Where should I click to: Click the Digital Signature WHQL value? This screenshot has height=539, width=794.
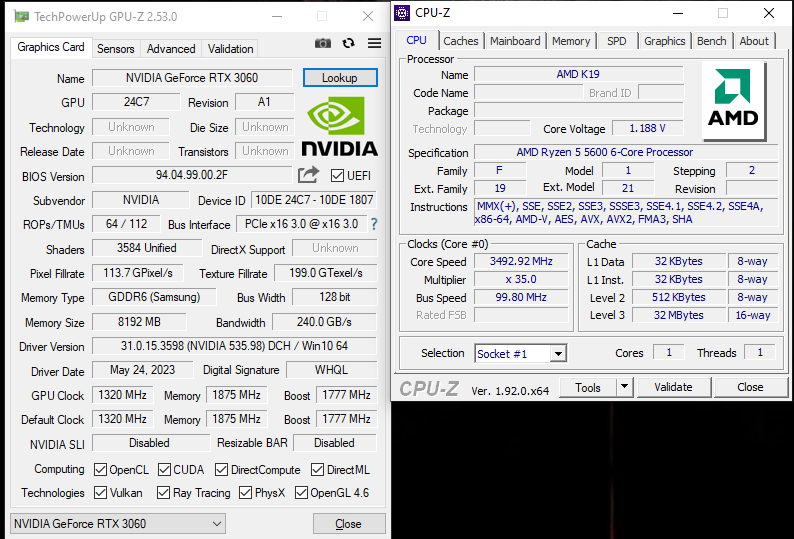click(x=331, y=370)
